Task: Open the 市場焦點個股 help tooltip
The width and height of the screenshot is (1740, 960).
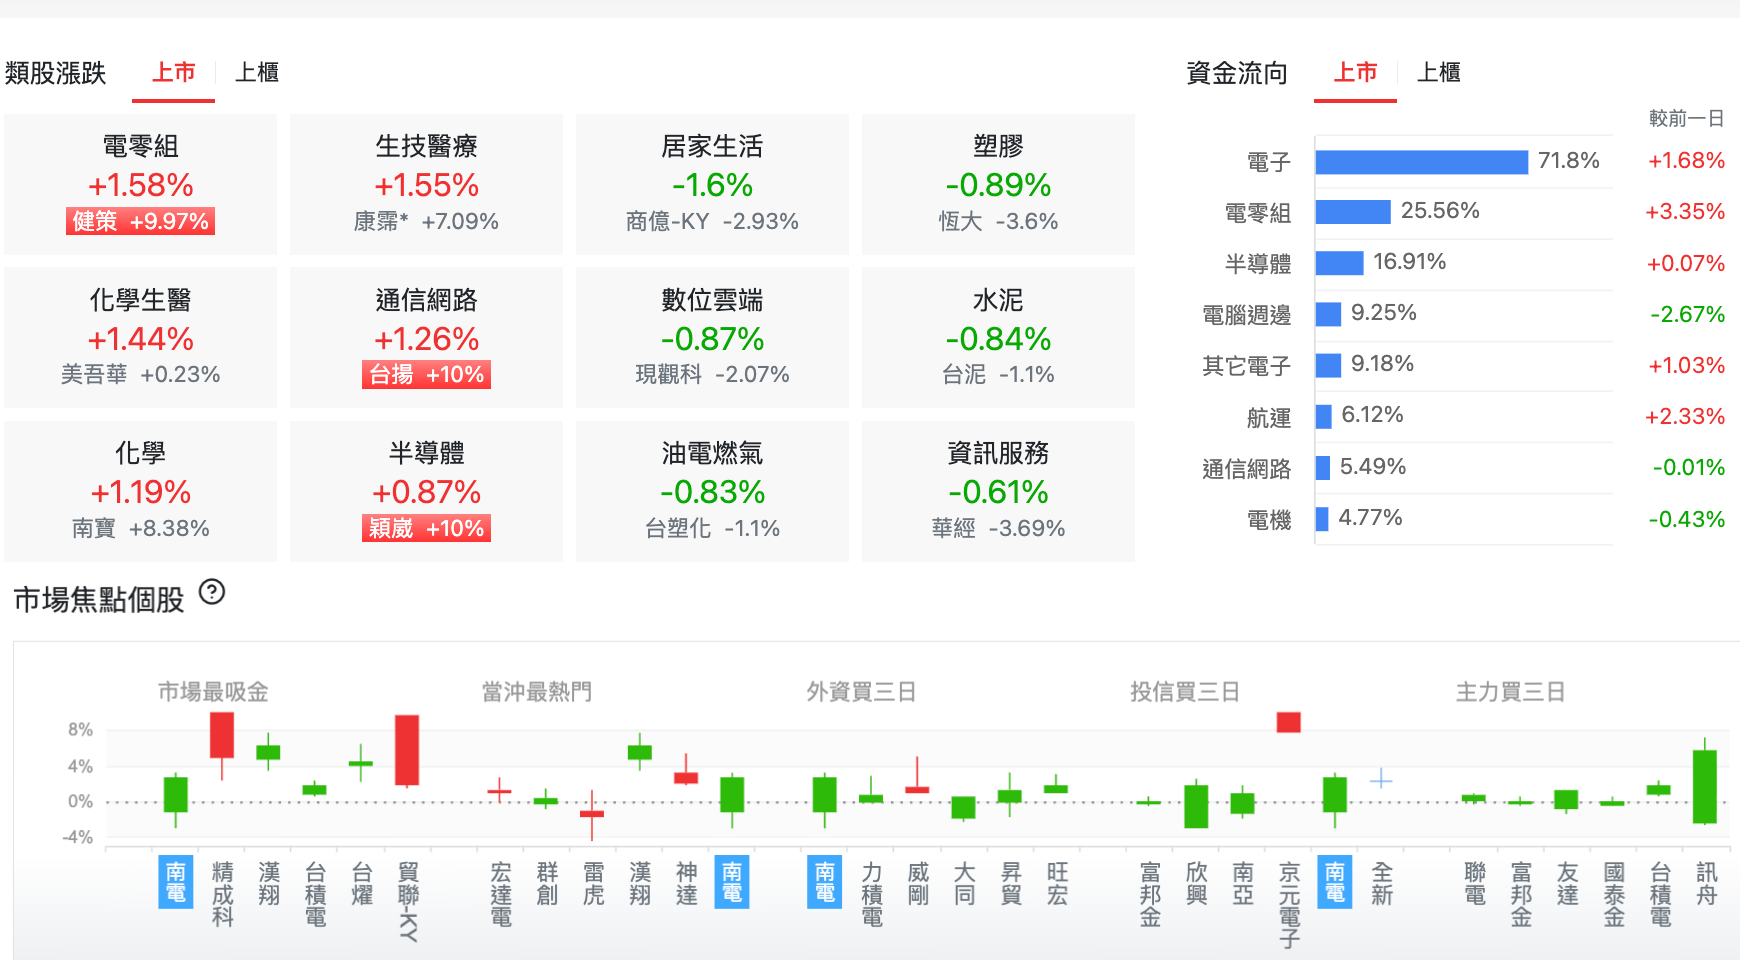Action: (211, 593)
